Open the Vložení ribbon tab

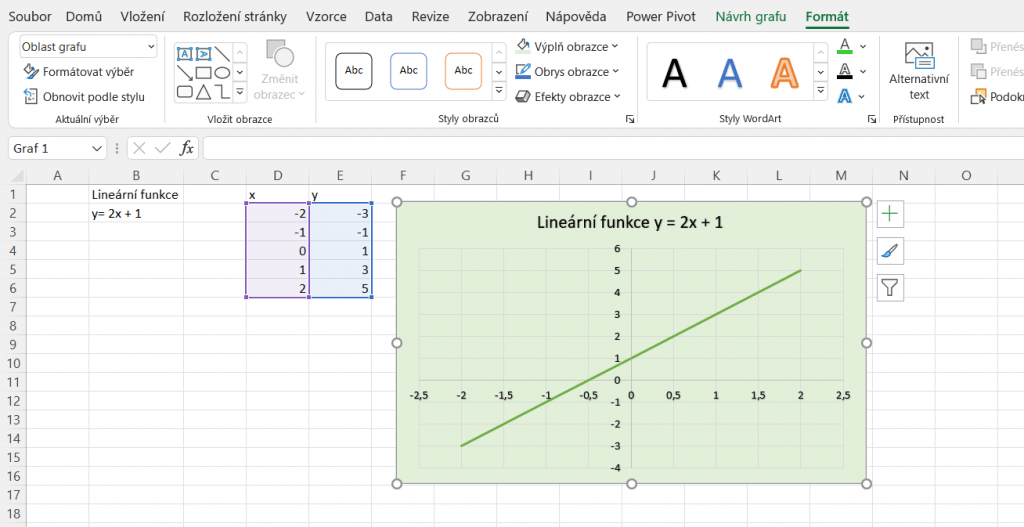point(143,16)
